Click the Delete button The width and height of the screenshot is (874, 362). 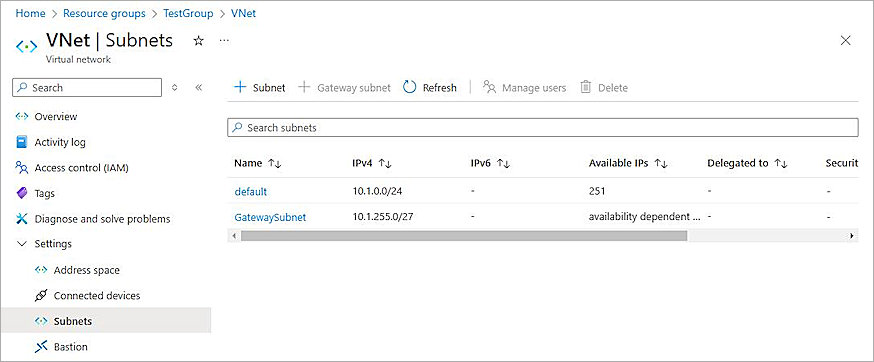(604, 88)
